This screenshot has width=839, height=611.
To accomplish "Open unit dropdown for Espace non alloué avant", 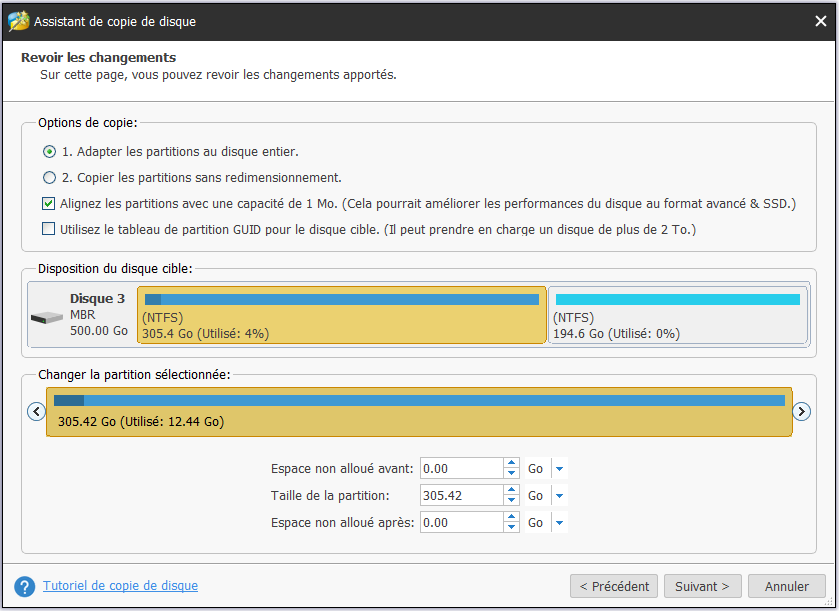I will tap(560, 469).
